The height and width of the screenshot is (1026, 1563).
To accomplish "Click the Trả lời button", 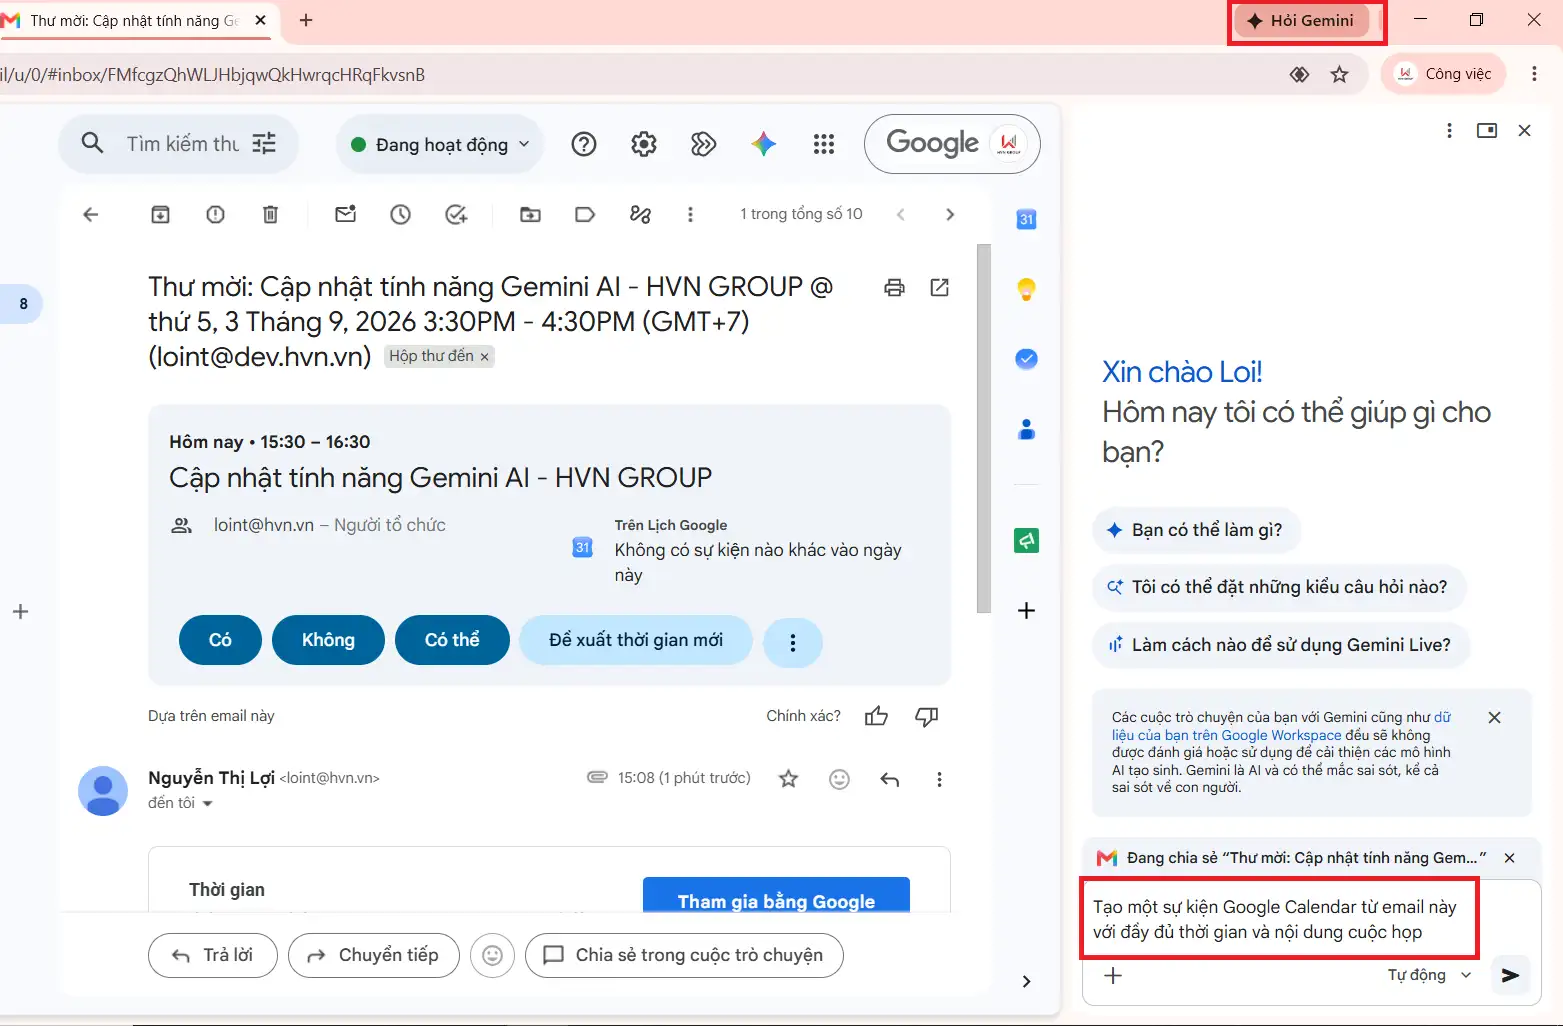I will [212, 955].
